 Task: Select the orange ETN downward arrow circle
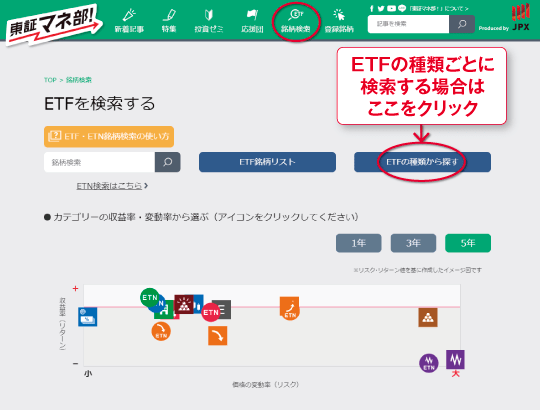pyautogui.click(x=161, y=332)
